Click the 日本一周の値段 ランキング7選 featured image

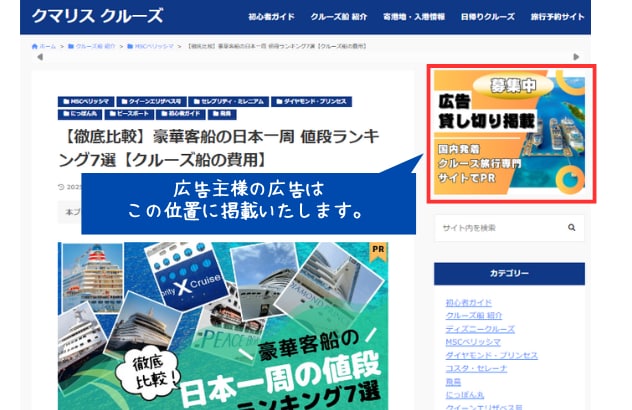click(x=223, y=326)
